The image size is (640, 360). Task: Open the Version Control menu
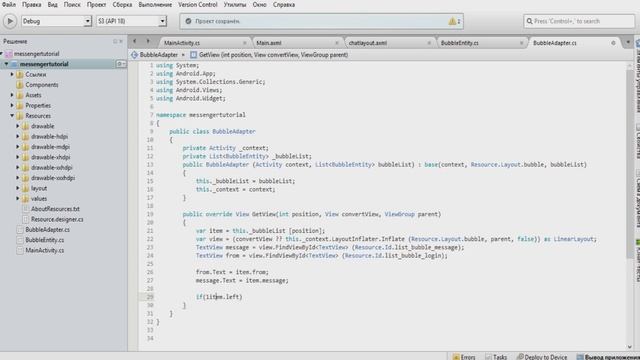click(198, 5)
